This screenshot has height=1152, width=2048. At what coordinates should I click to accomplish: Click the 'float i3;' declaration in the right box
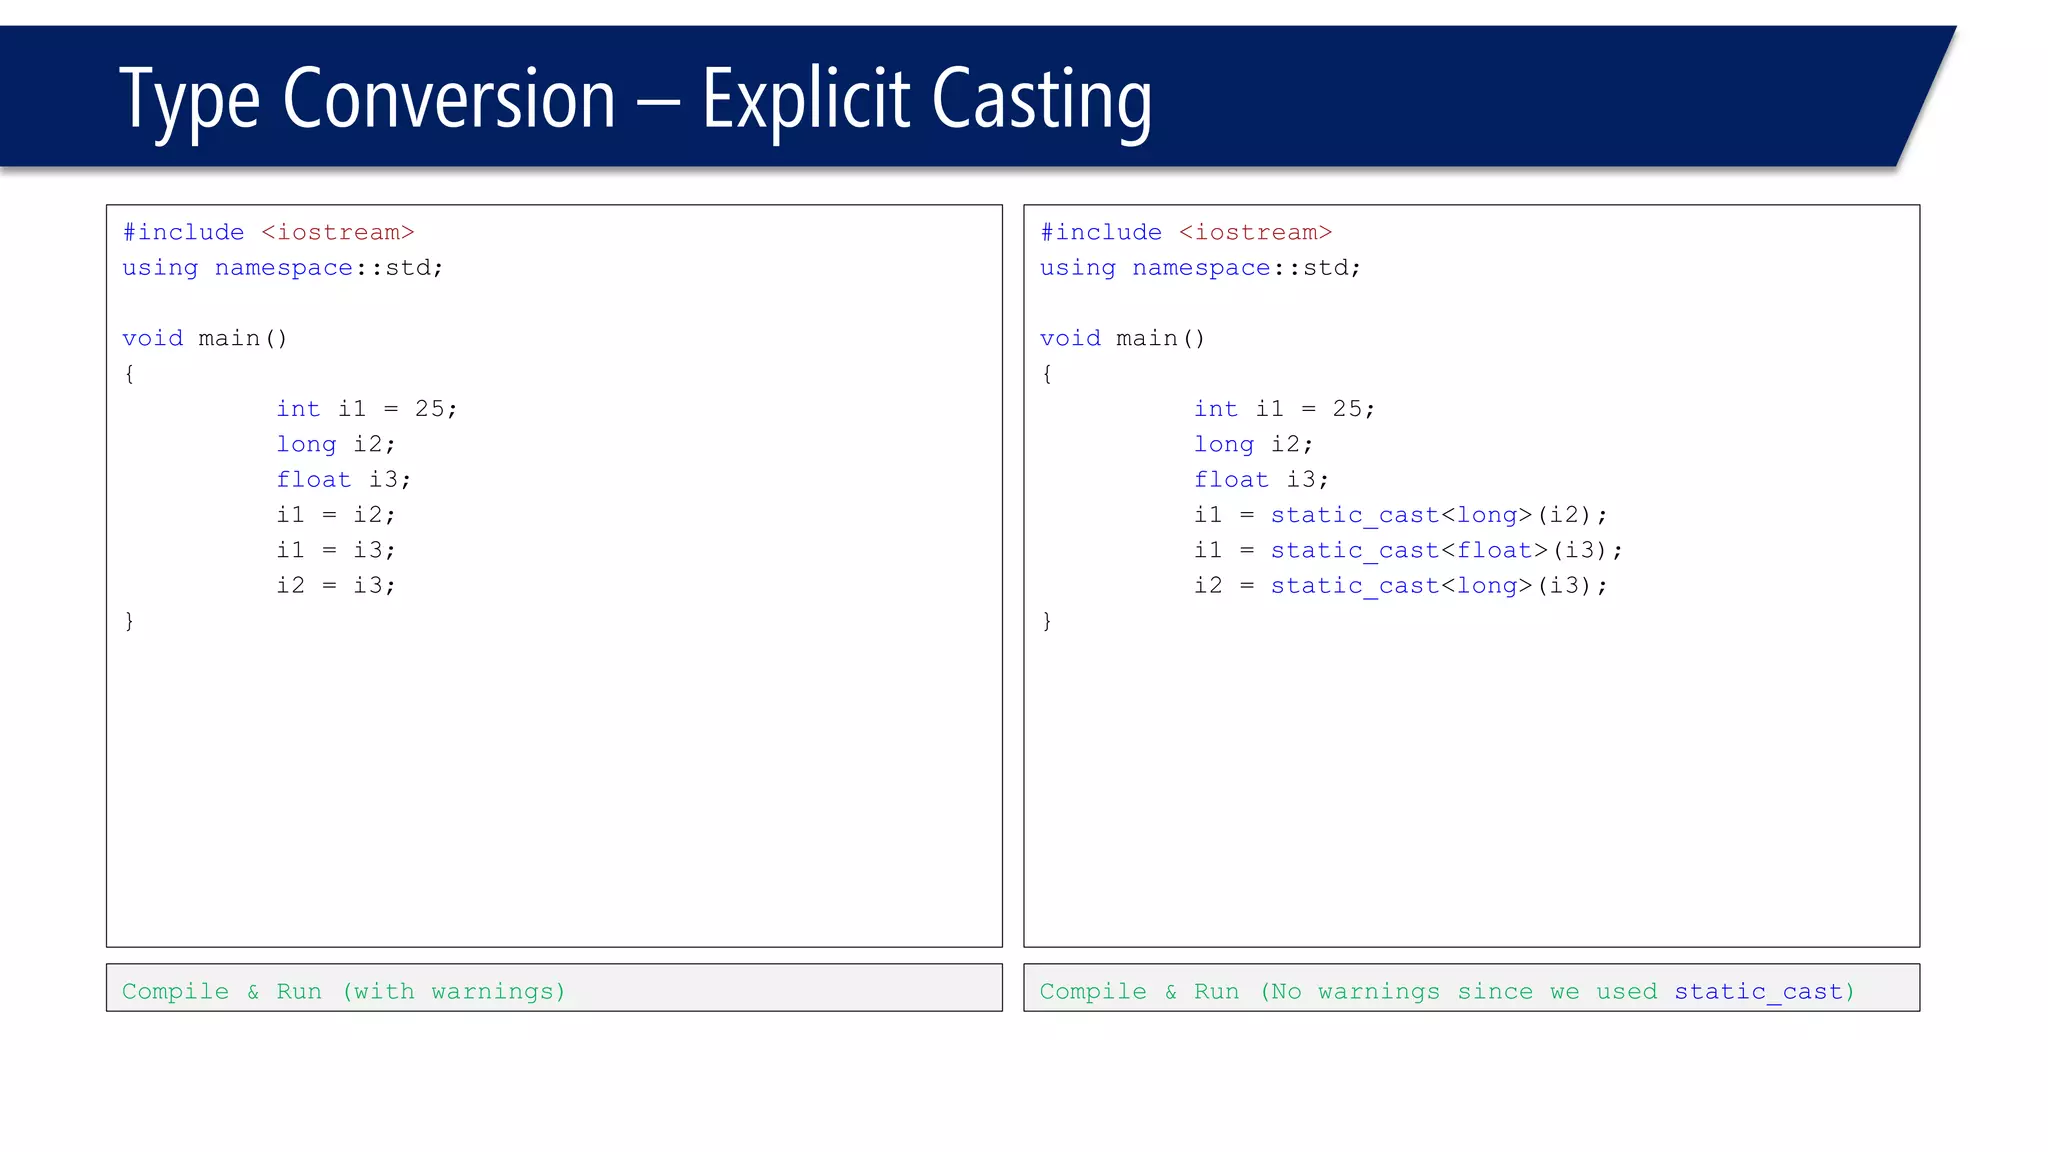tap(1261, 480)
